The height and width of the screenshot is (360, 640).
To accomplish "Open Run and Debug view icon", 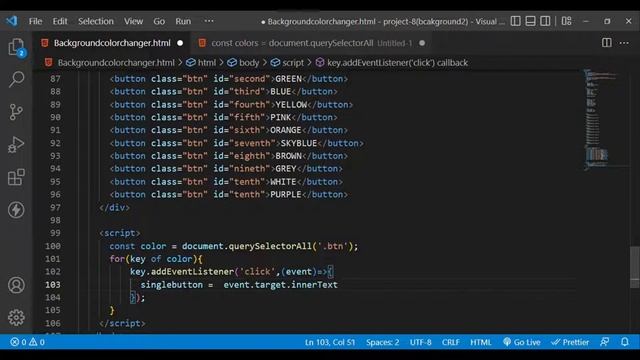I will click(16, 144).
